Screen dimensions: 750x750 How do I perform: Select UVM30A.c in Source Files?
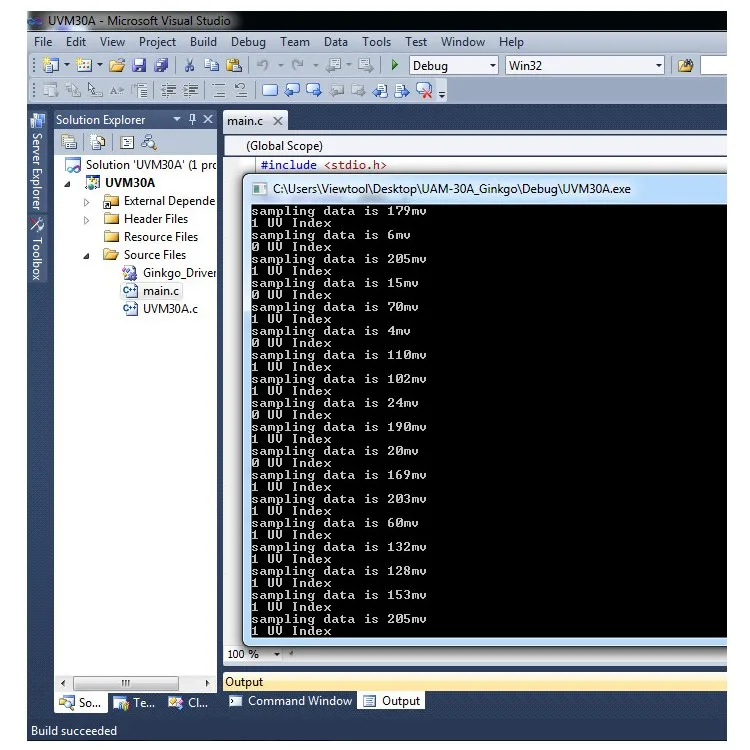click(x=161, y=309)
